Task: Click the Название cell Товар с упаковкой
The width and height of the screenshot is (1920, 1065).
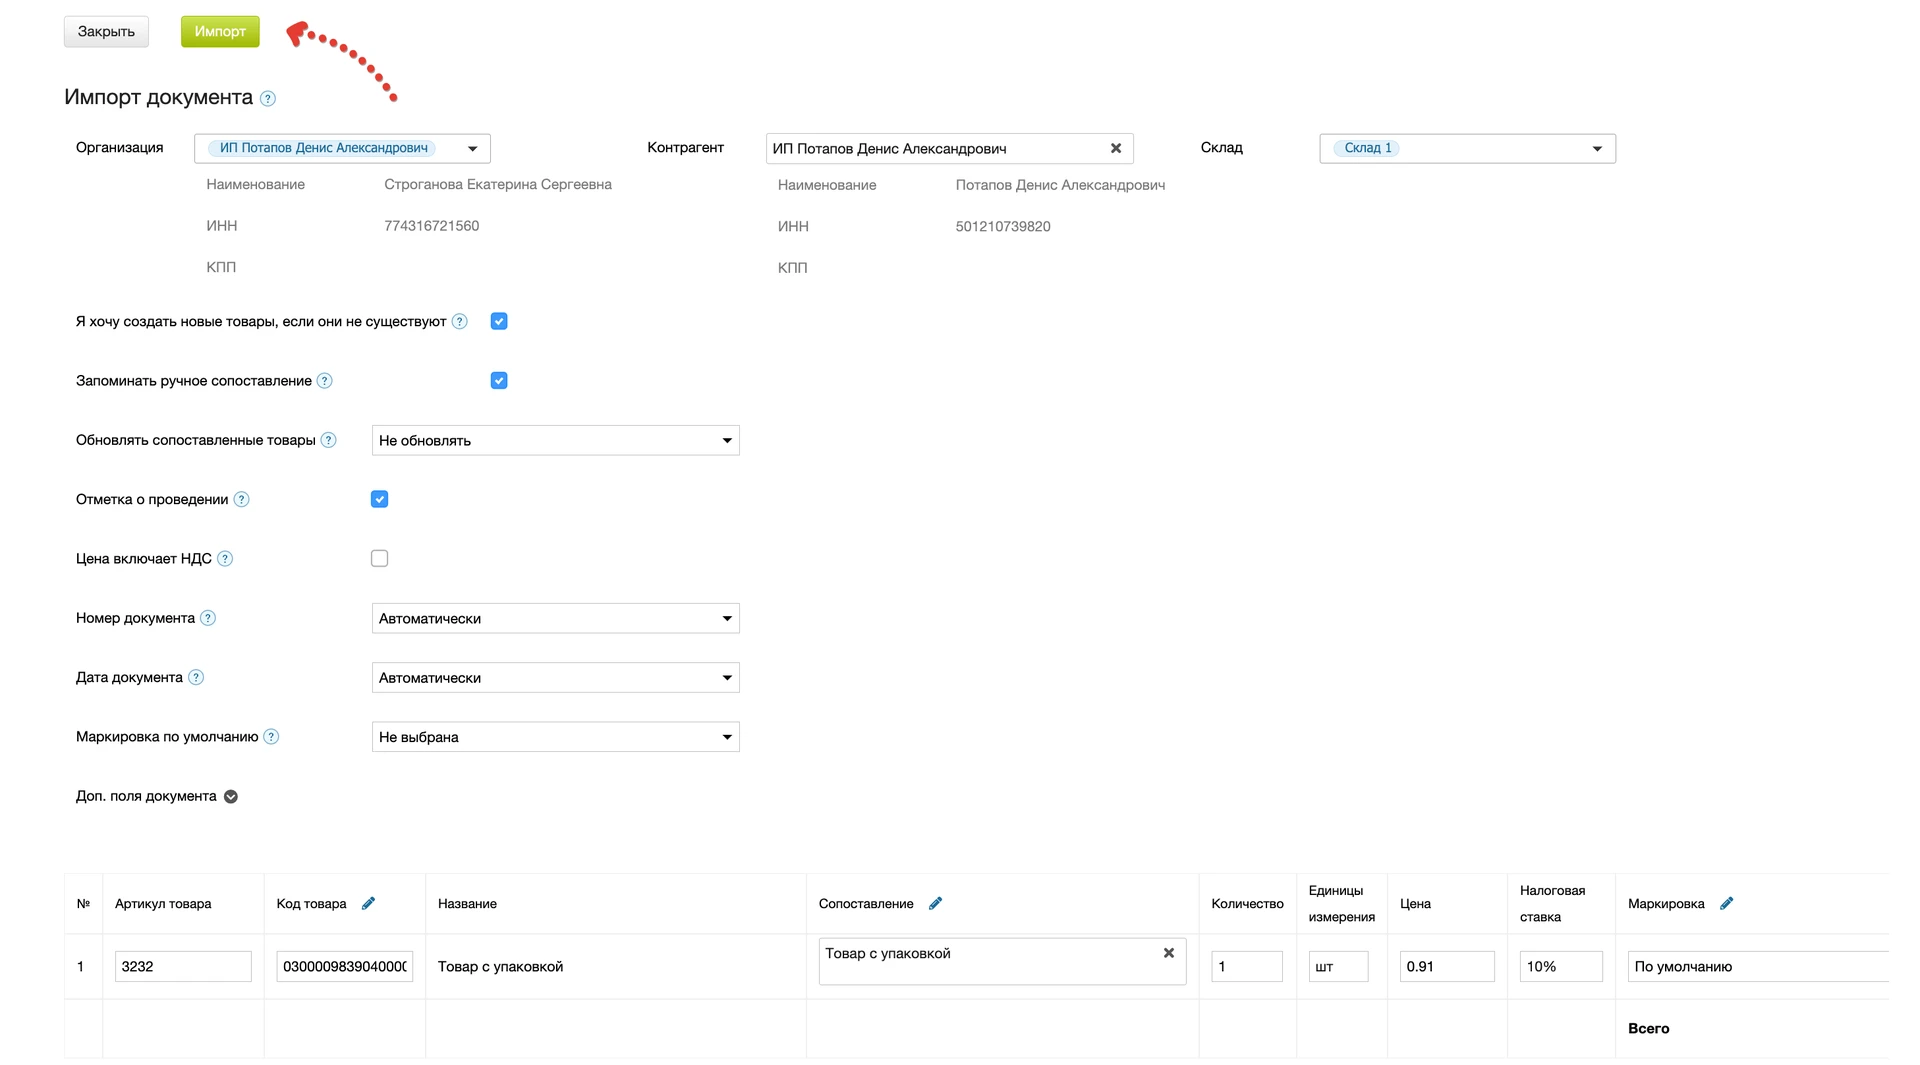Action: pyautogui.click(x=501, y=967)
